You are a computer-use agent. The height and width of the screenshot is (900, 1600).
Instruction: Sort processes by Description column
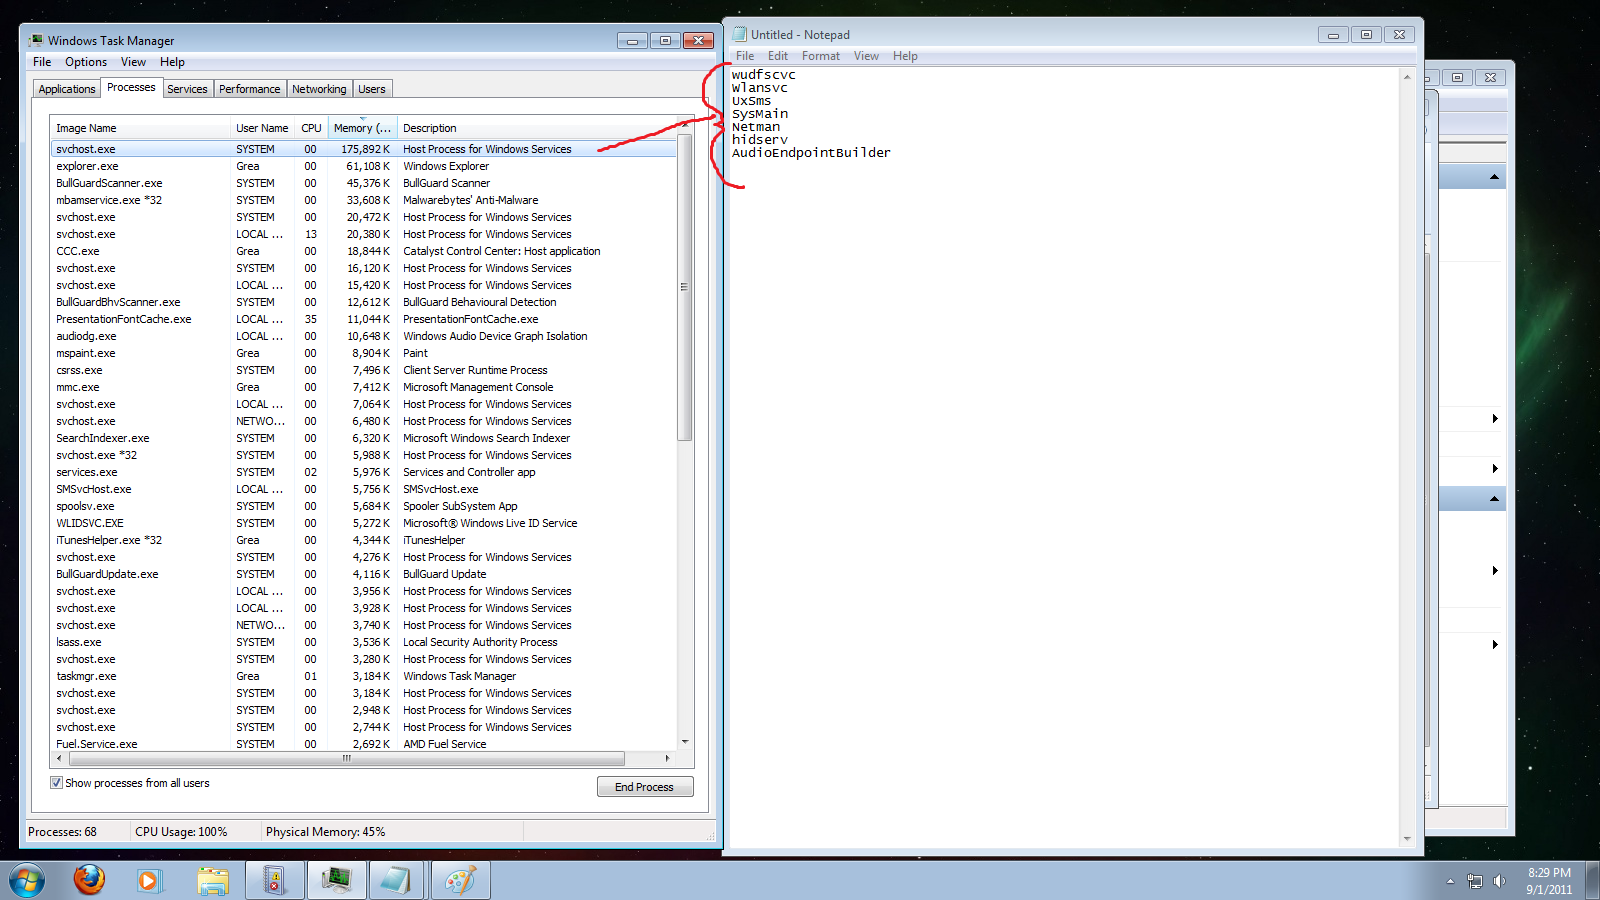tap(538, 128)
